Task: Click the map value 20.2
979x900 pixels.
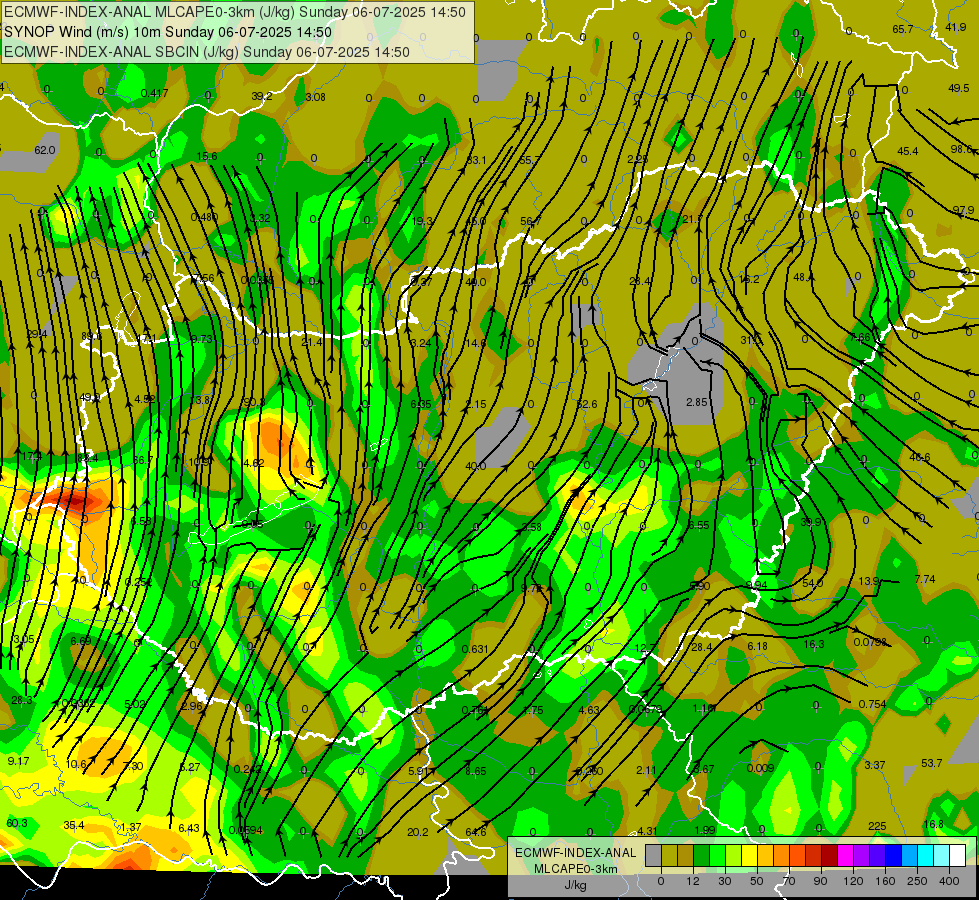Action: click(418, 832)
